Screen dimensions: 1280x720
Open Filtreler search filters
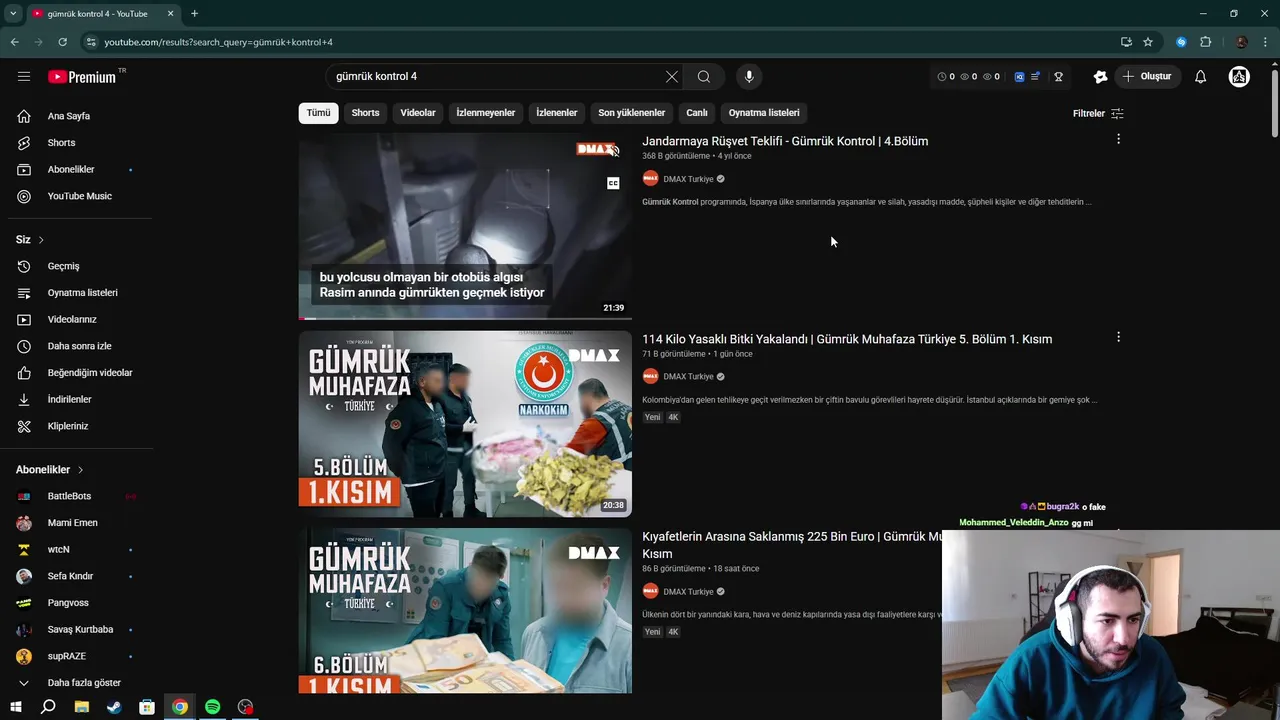tap(1098, 113)
